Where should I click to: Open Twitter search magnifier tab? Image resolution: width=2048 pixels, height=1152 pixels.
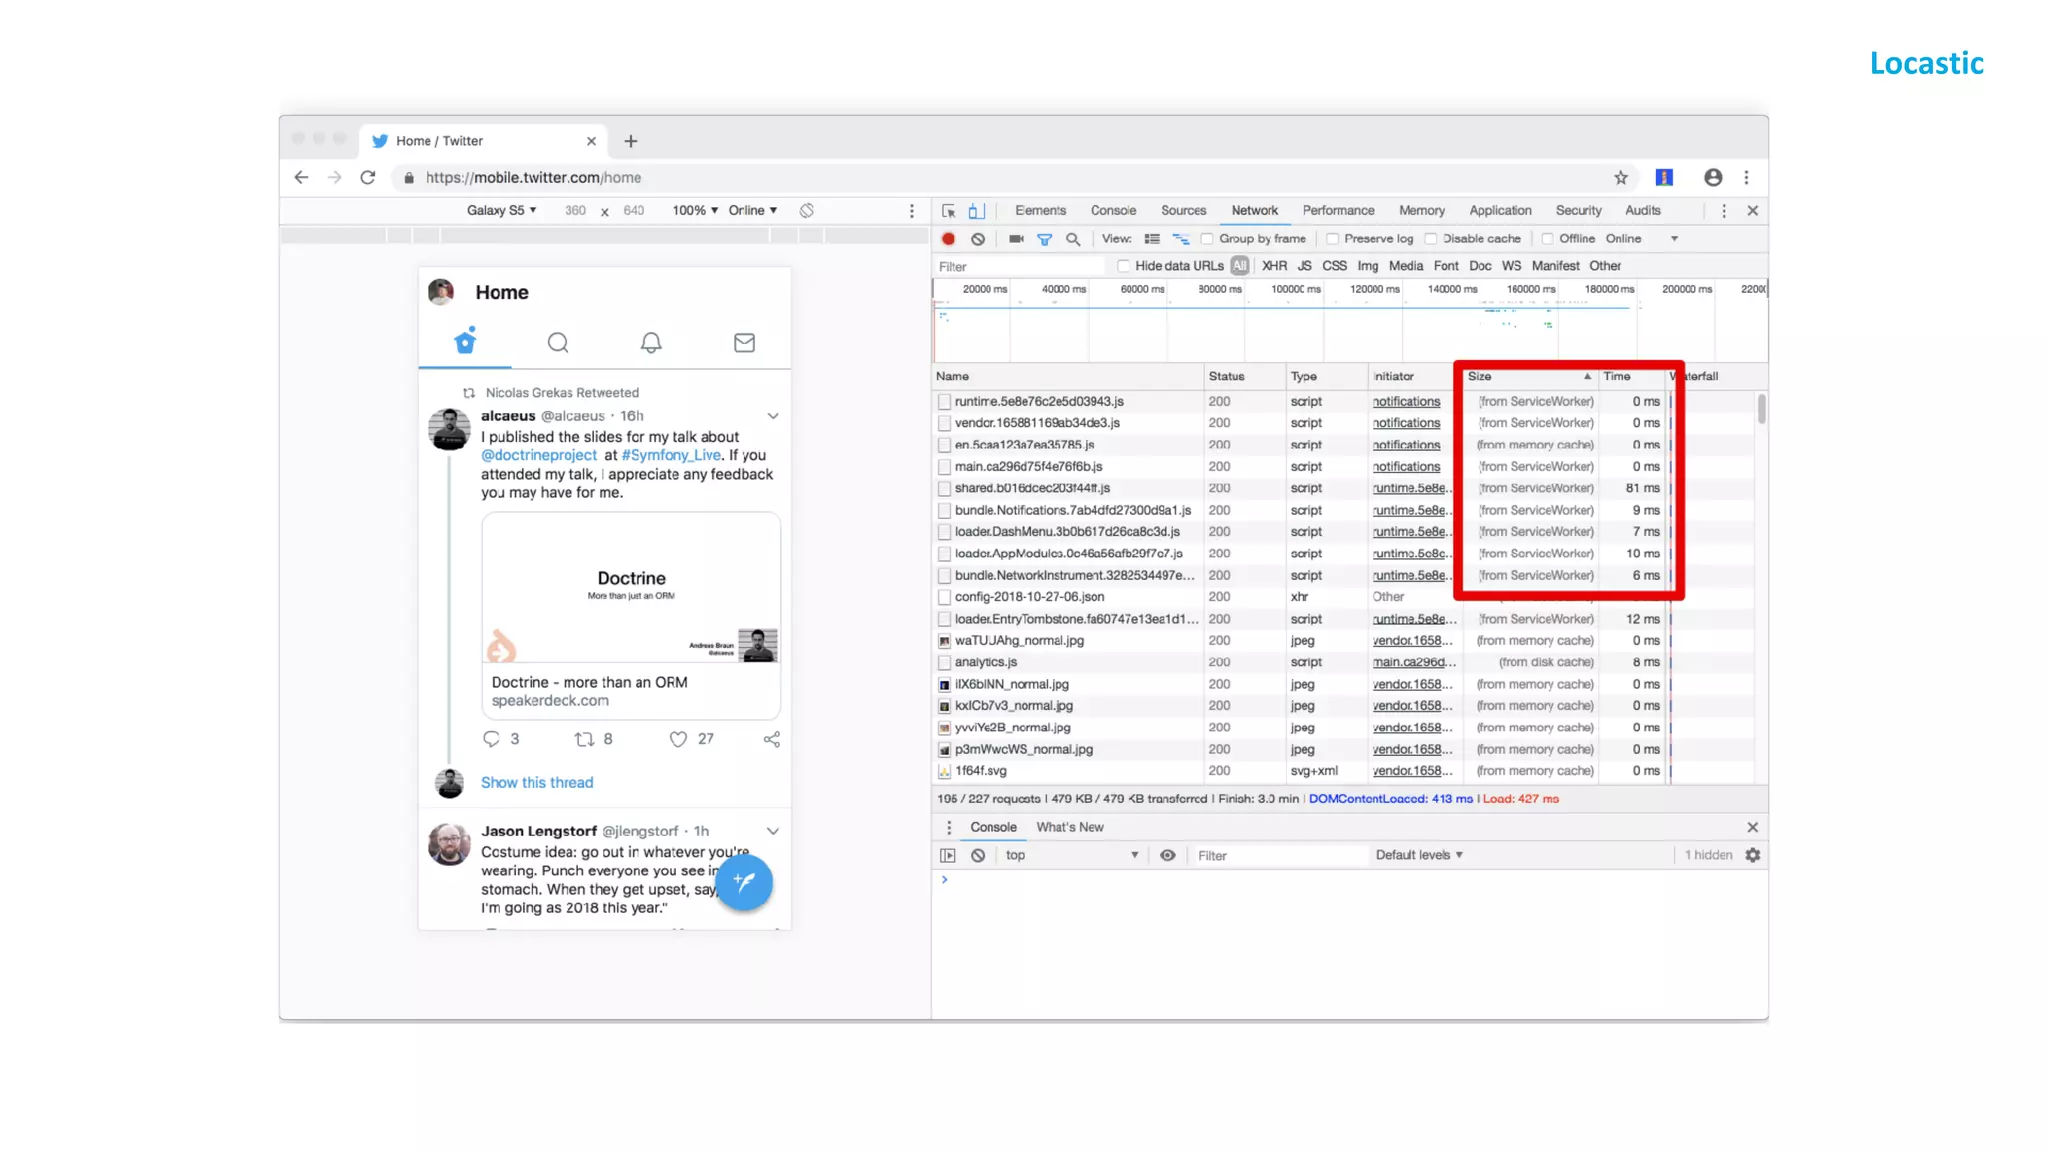tap(558, 343)
